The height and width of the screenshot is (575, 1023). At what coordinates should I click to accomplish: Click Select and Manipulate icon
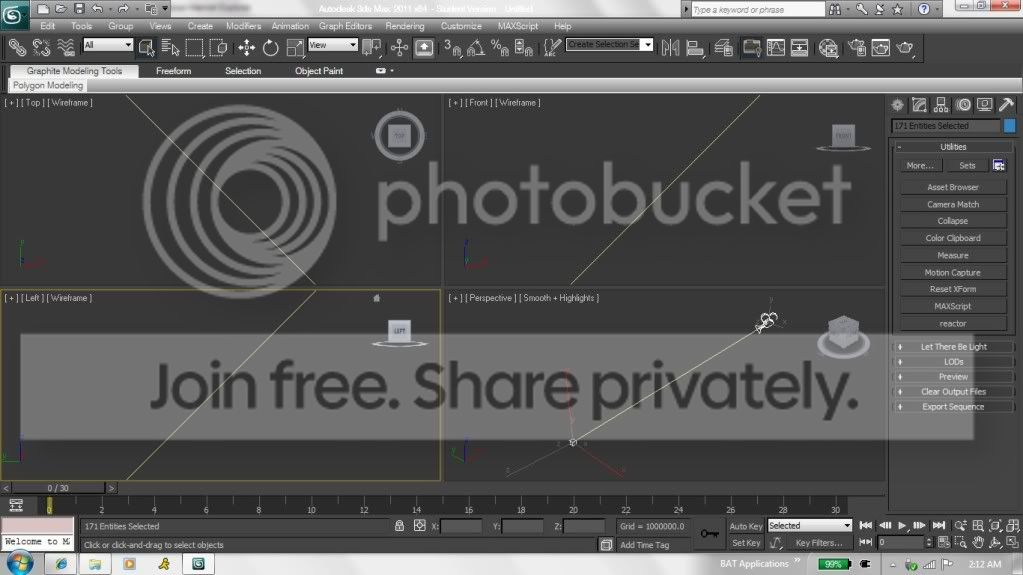[x=399, y=48]
